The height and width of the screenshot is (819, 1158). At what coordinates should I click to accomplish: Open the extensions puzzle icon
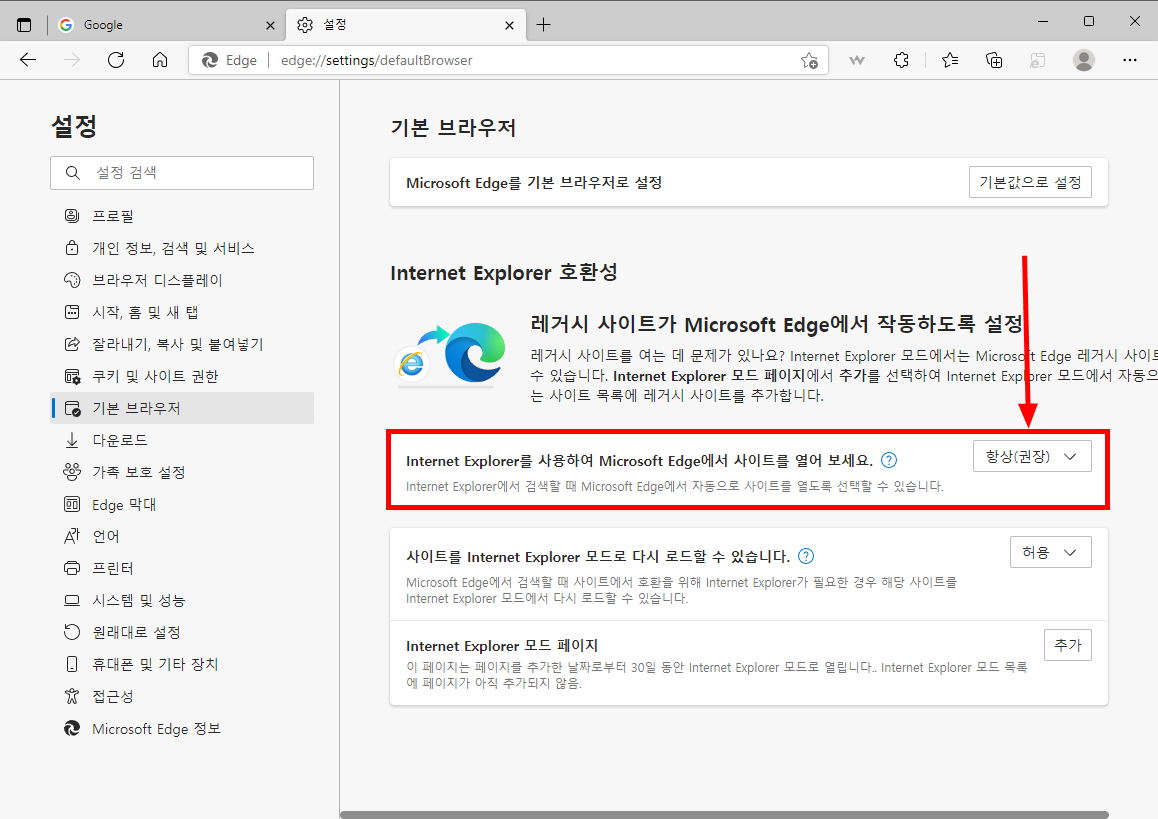point(901,60)
